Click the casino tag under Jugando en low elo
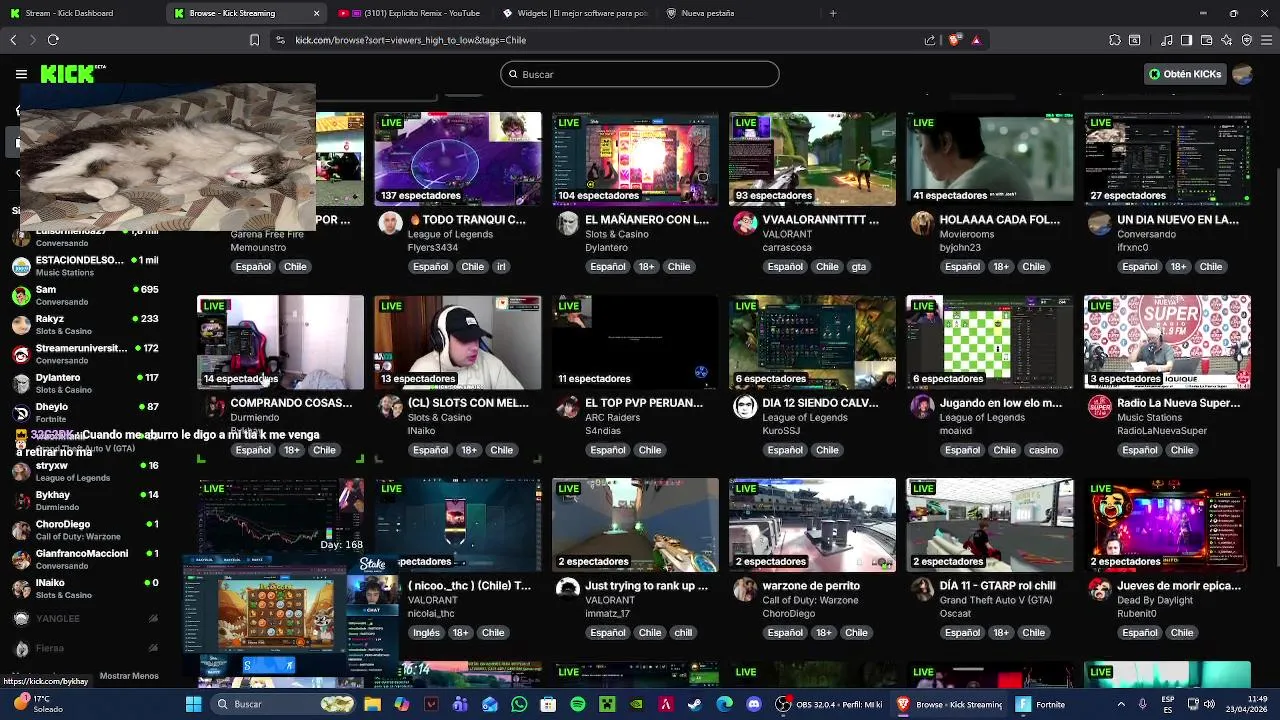 [1043, 450]
